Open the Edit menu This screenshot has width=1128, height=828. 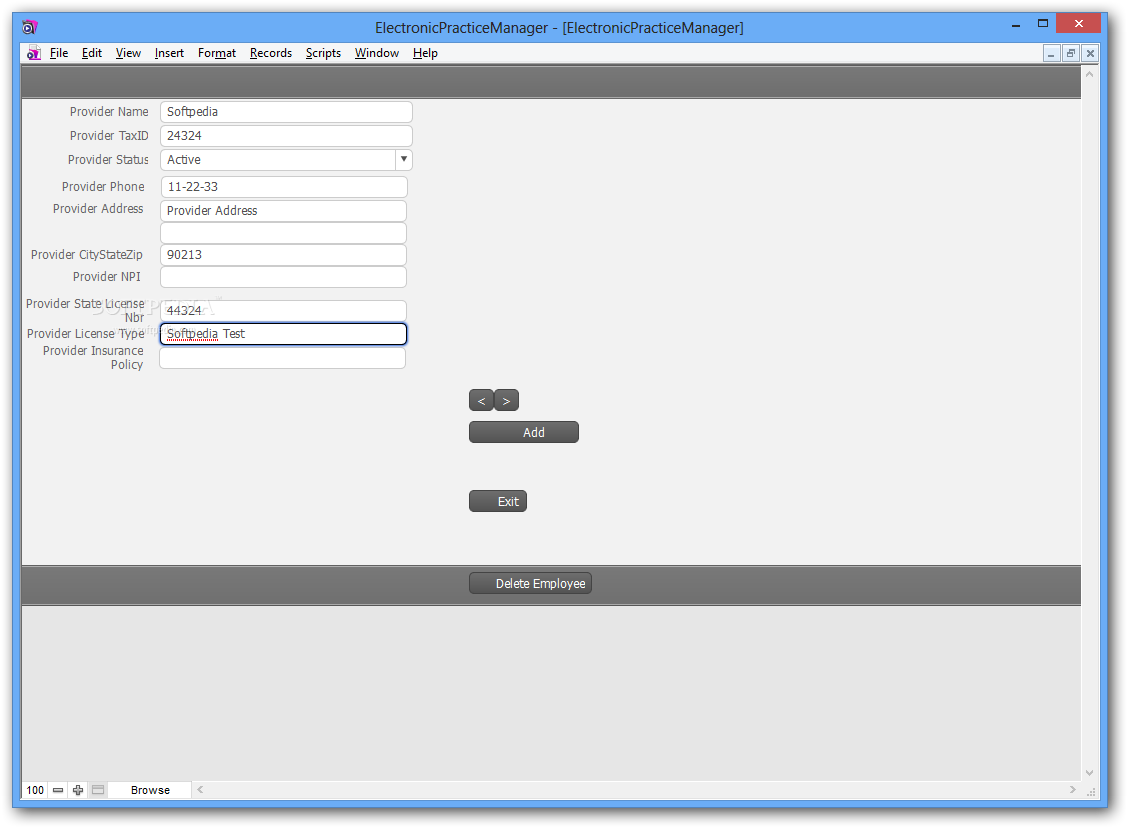(x=91, y=53)
